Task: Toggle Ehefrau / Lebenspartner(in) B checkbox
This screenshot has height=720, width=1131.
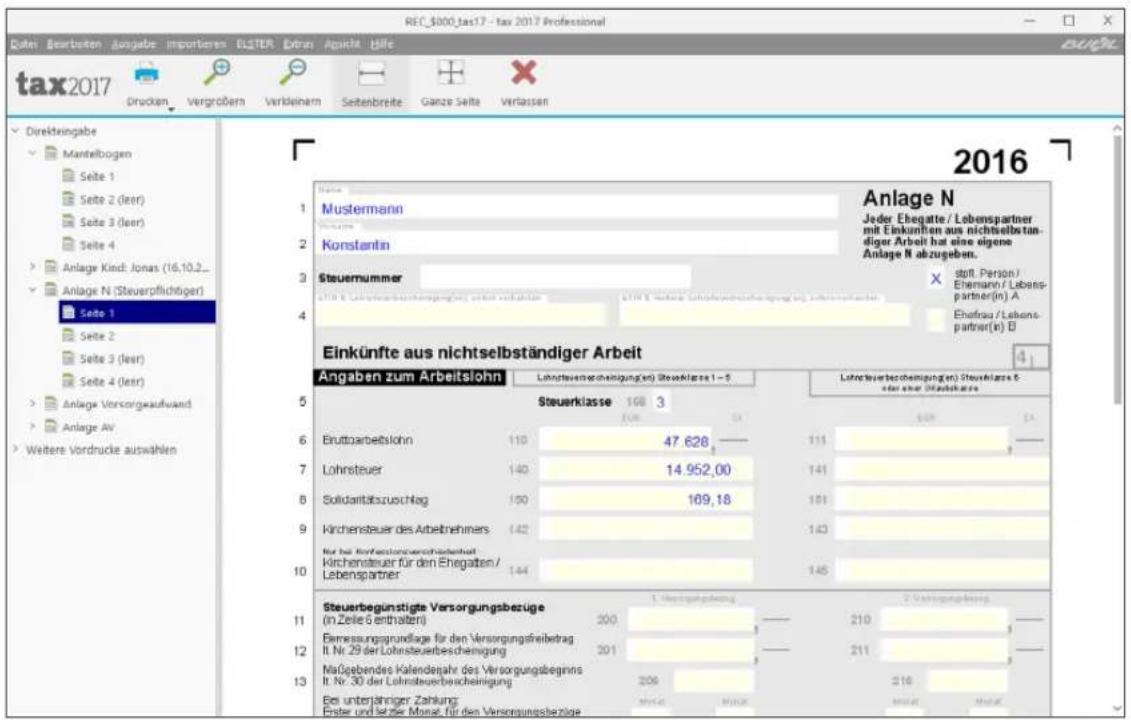Action: 936,320
